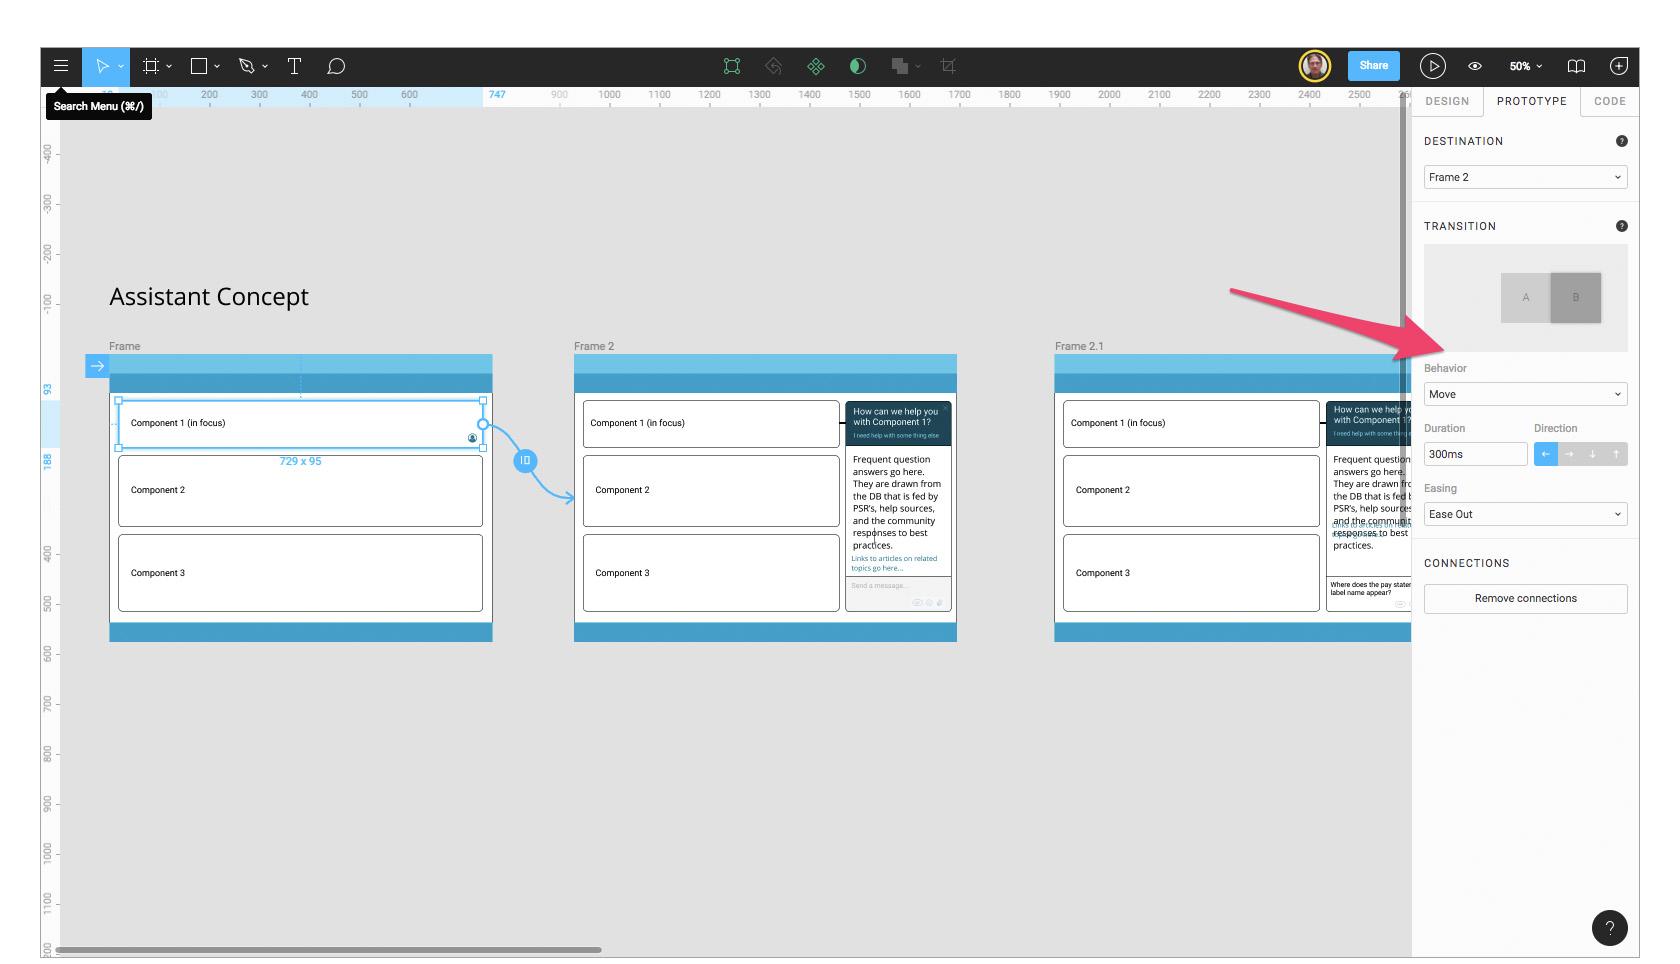Open the Behavior dropdown set to Move
Viewport: 1680px width, 964px height.
(x=1524, y=394)
